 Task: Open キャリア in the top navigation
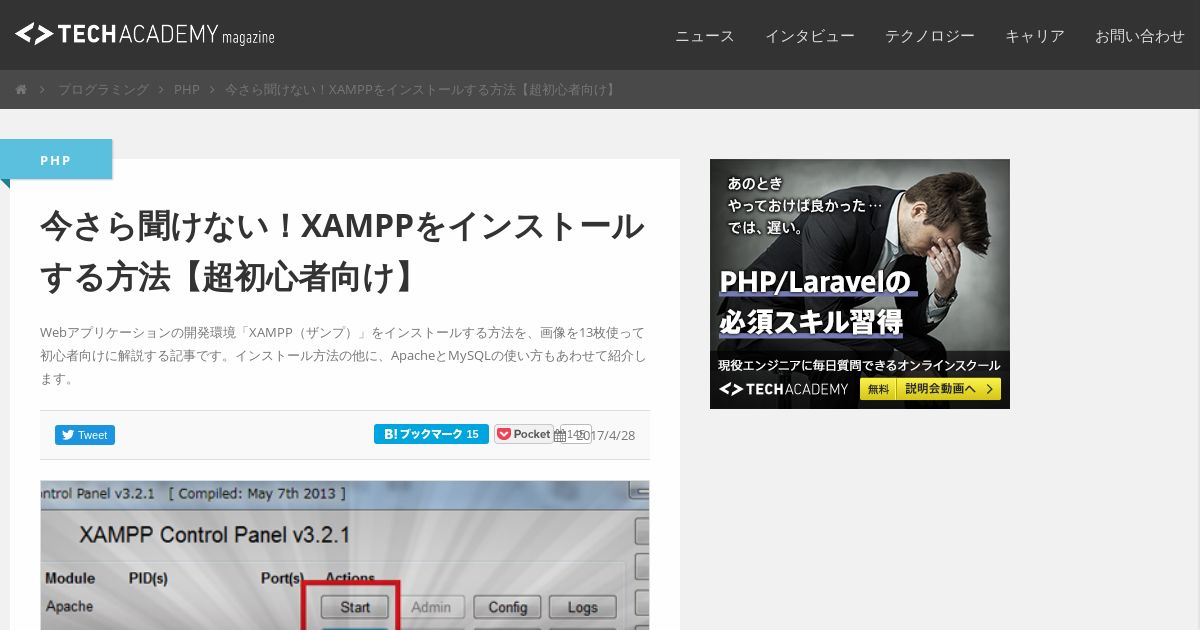click(x=1035, y=36)
